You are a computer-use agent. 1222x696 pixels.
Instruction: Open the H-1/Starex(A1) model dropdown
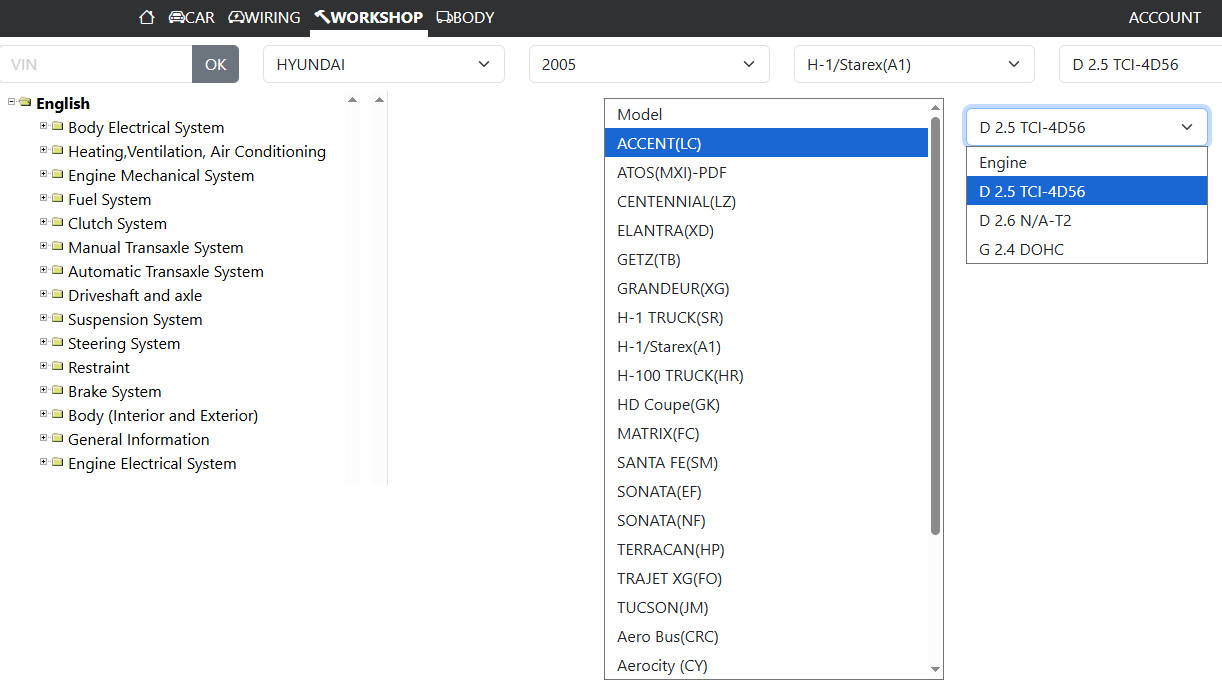click(x=913, y=64)
